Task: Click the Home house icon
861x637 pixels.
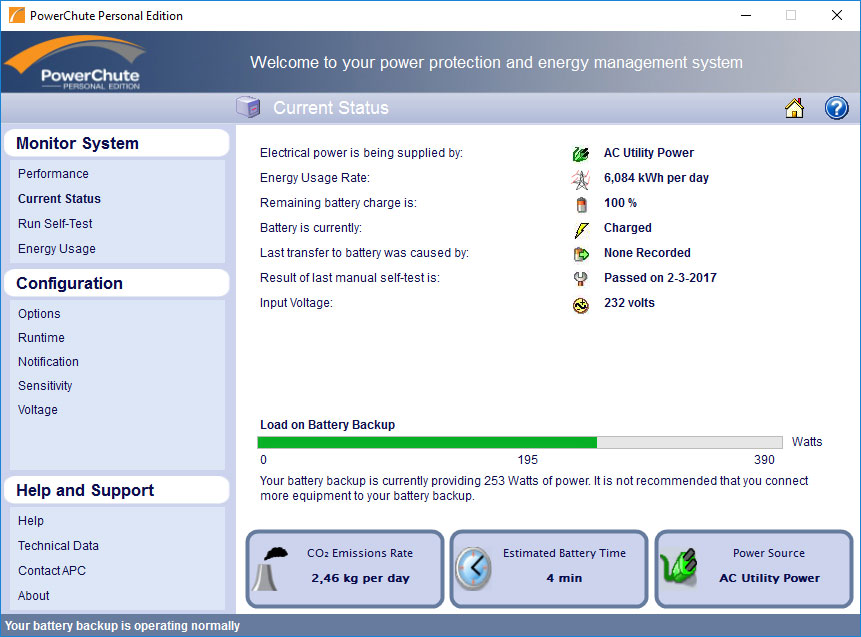Action: coord(794,108)
